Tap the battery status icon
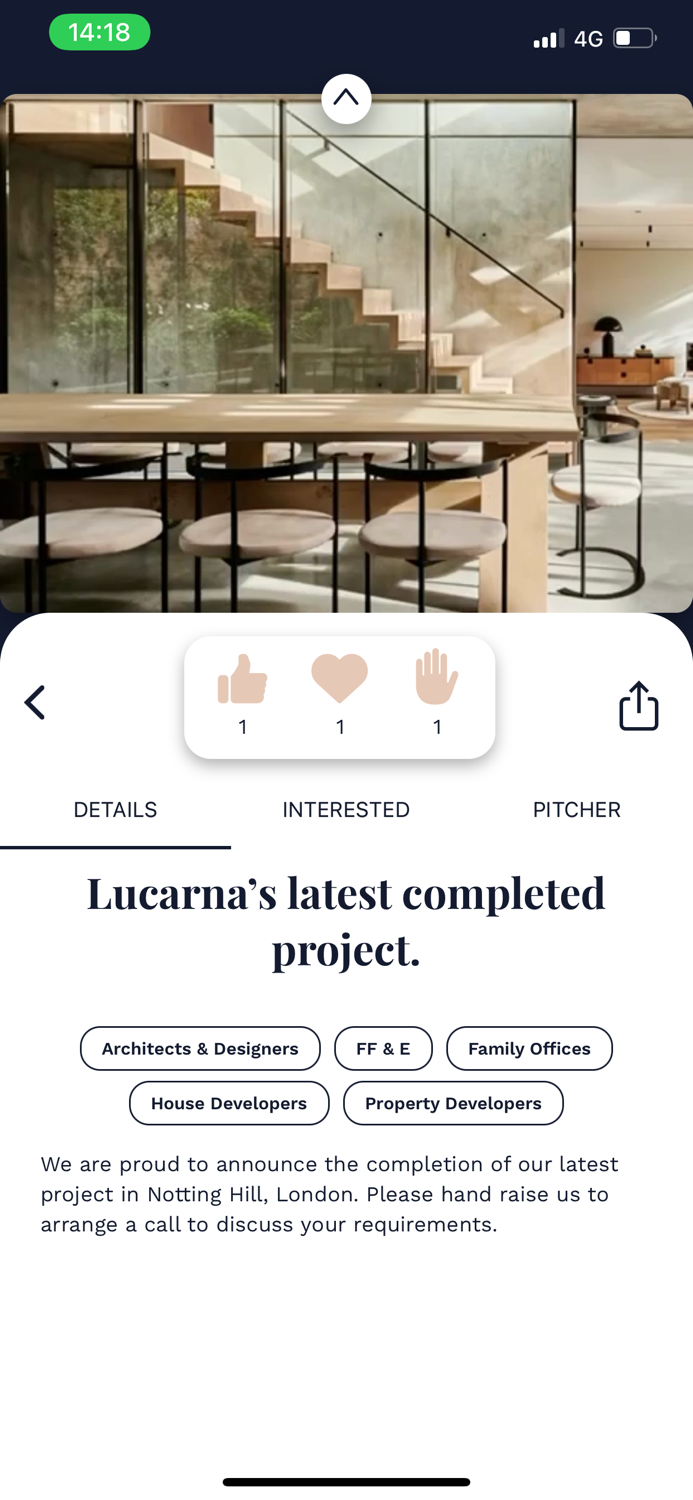The height and width of the screenshot is (1500, 693). (635, 39)
